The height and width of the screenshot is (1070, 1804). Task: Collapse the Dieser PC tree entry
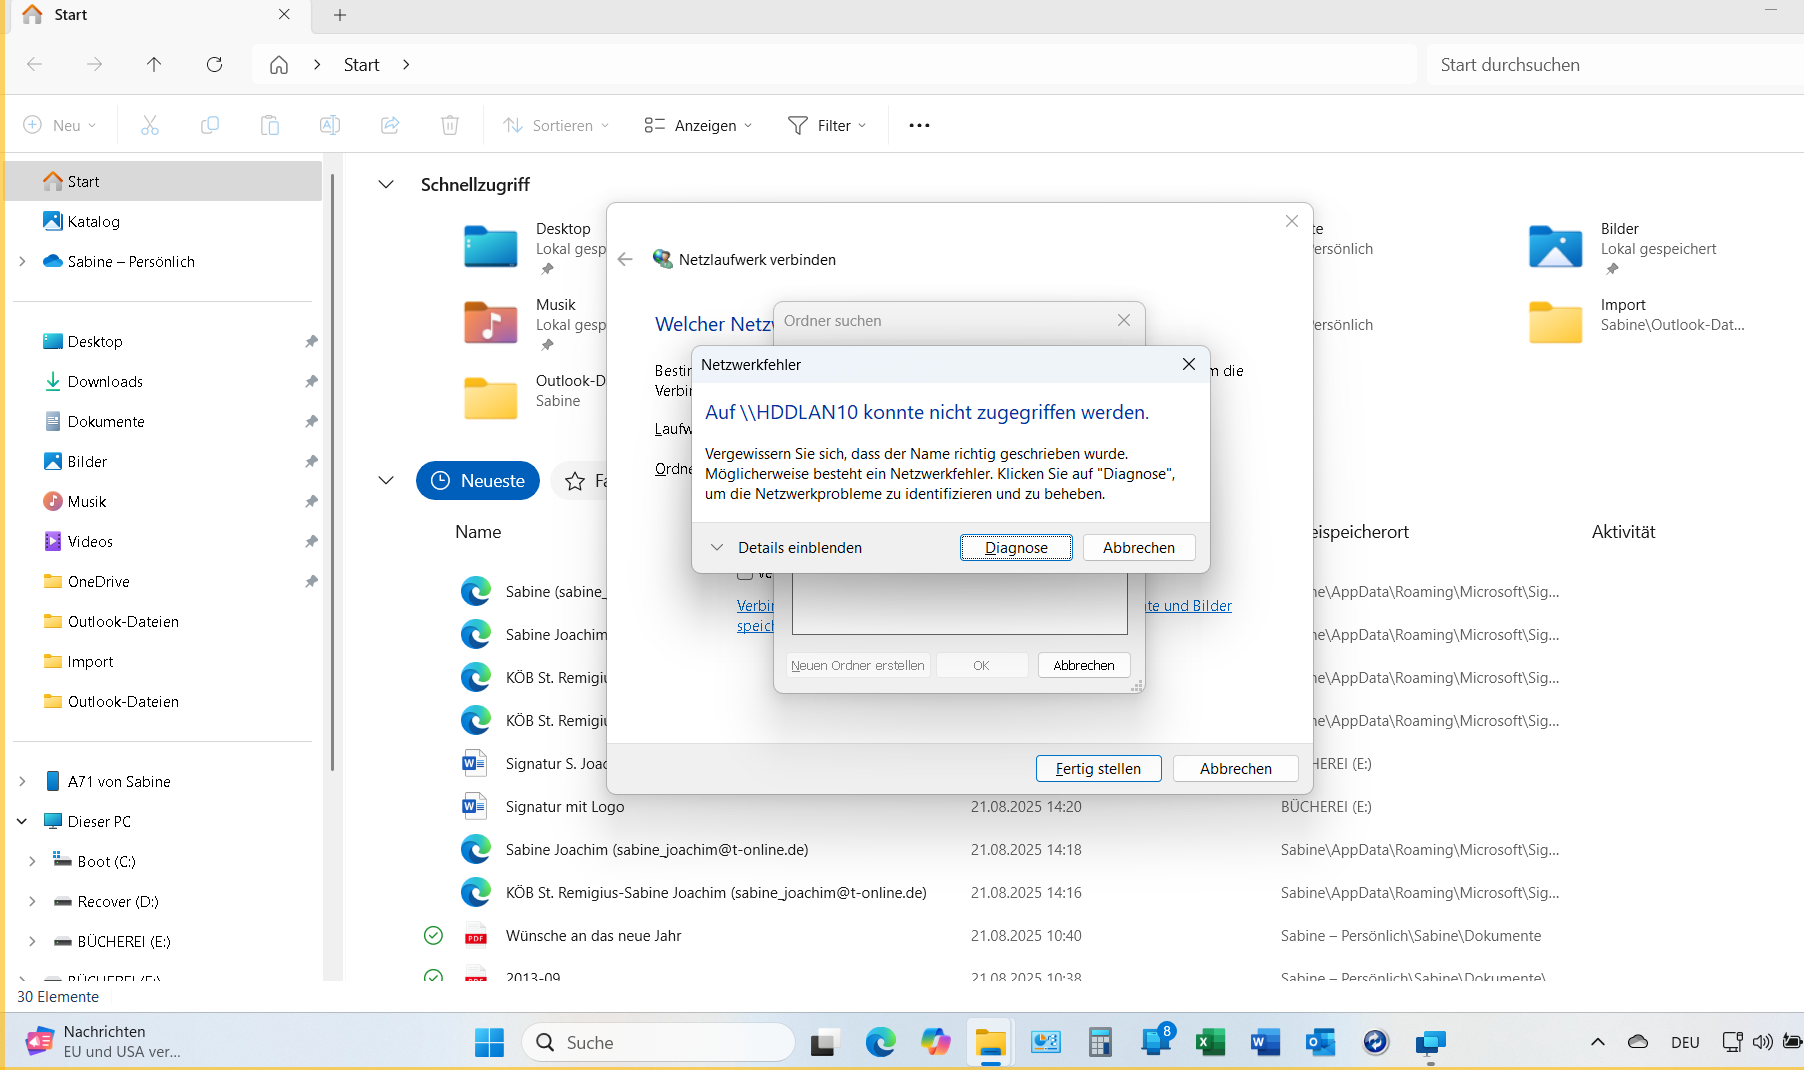22,821
